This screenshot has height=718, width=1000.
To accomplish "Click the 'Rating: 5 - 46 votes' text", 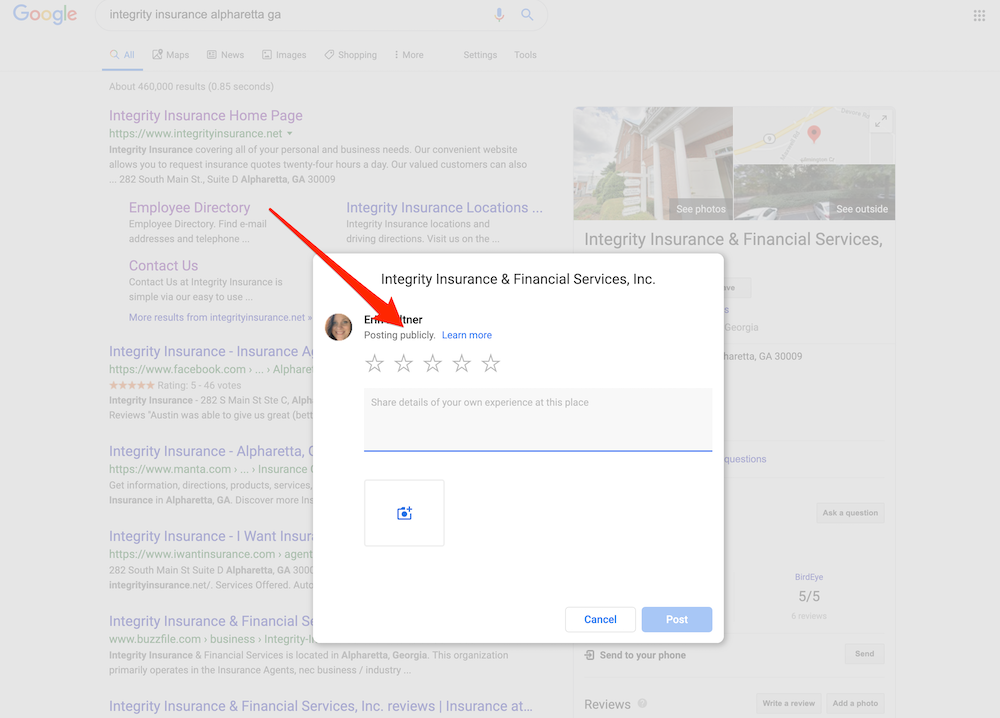I will point(199,385).
